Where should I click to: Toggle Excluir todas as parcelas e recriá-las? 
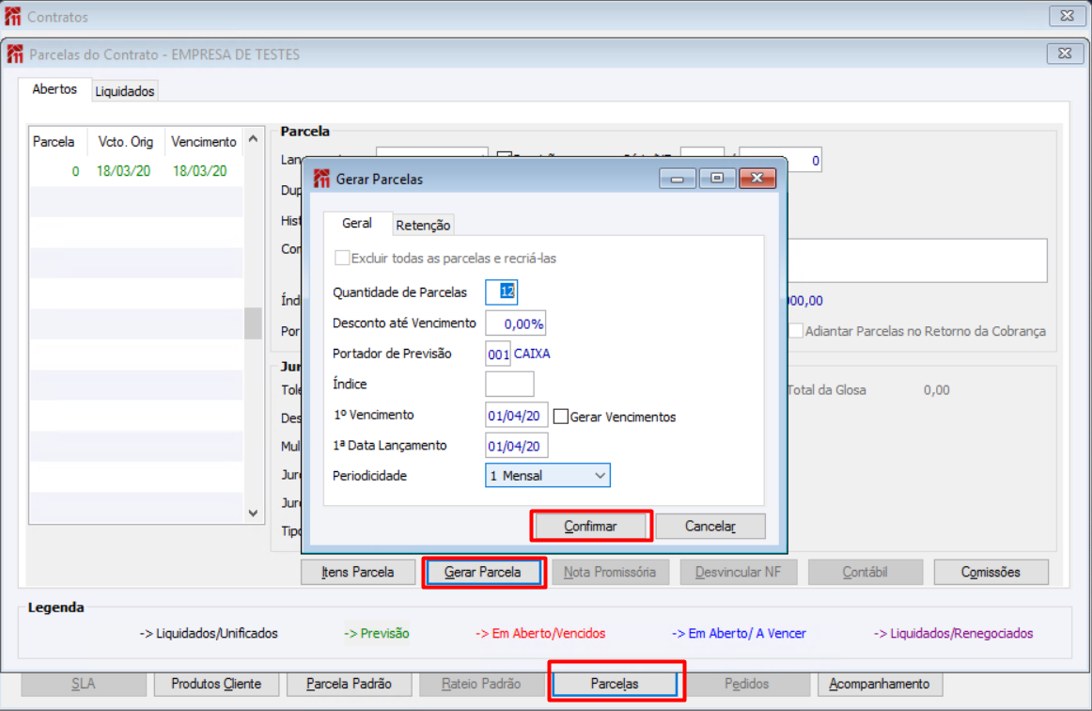click(x=342, y=258)
